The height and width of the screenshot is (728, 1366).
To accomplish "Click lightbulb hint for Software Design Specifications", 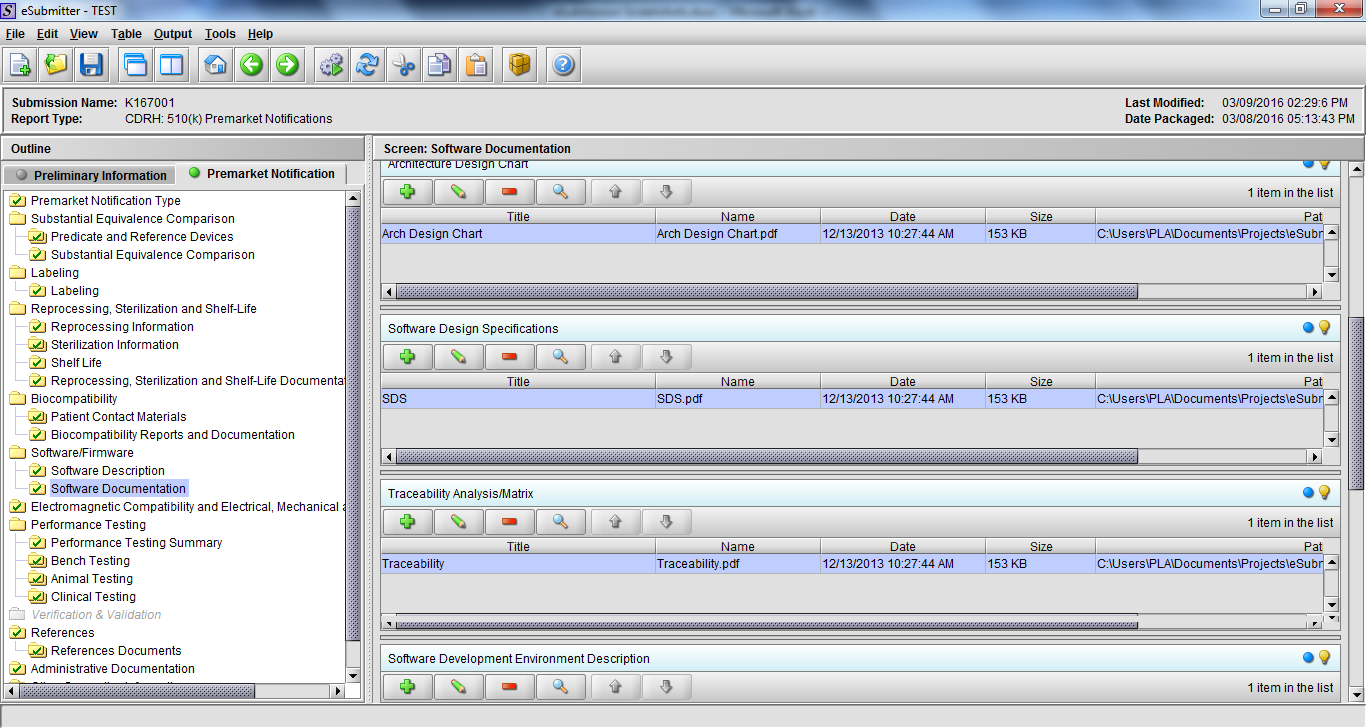I will point(1325,328).
